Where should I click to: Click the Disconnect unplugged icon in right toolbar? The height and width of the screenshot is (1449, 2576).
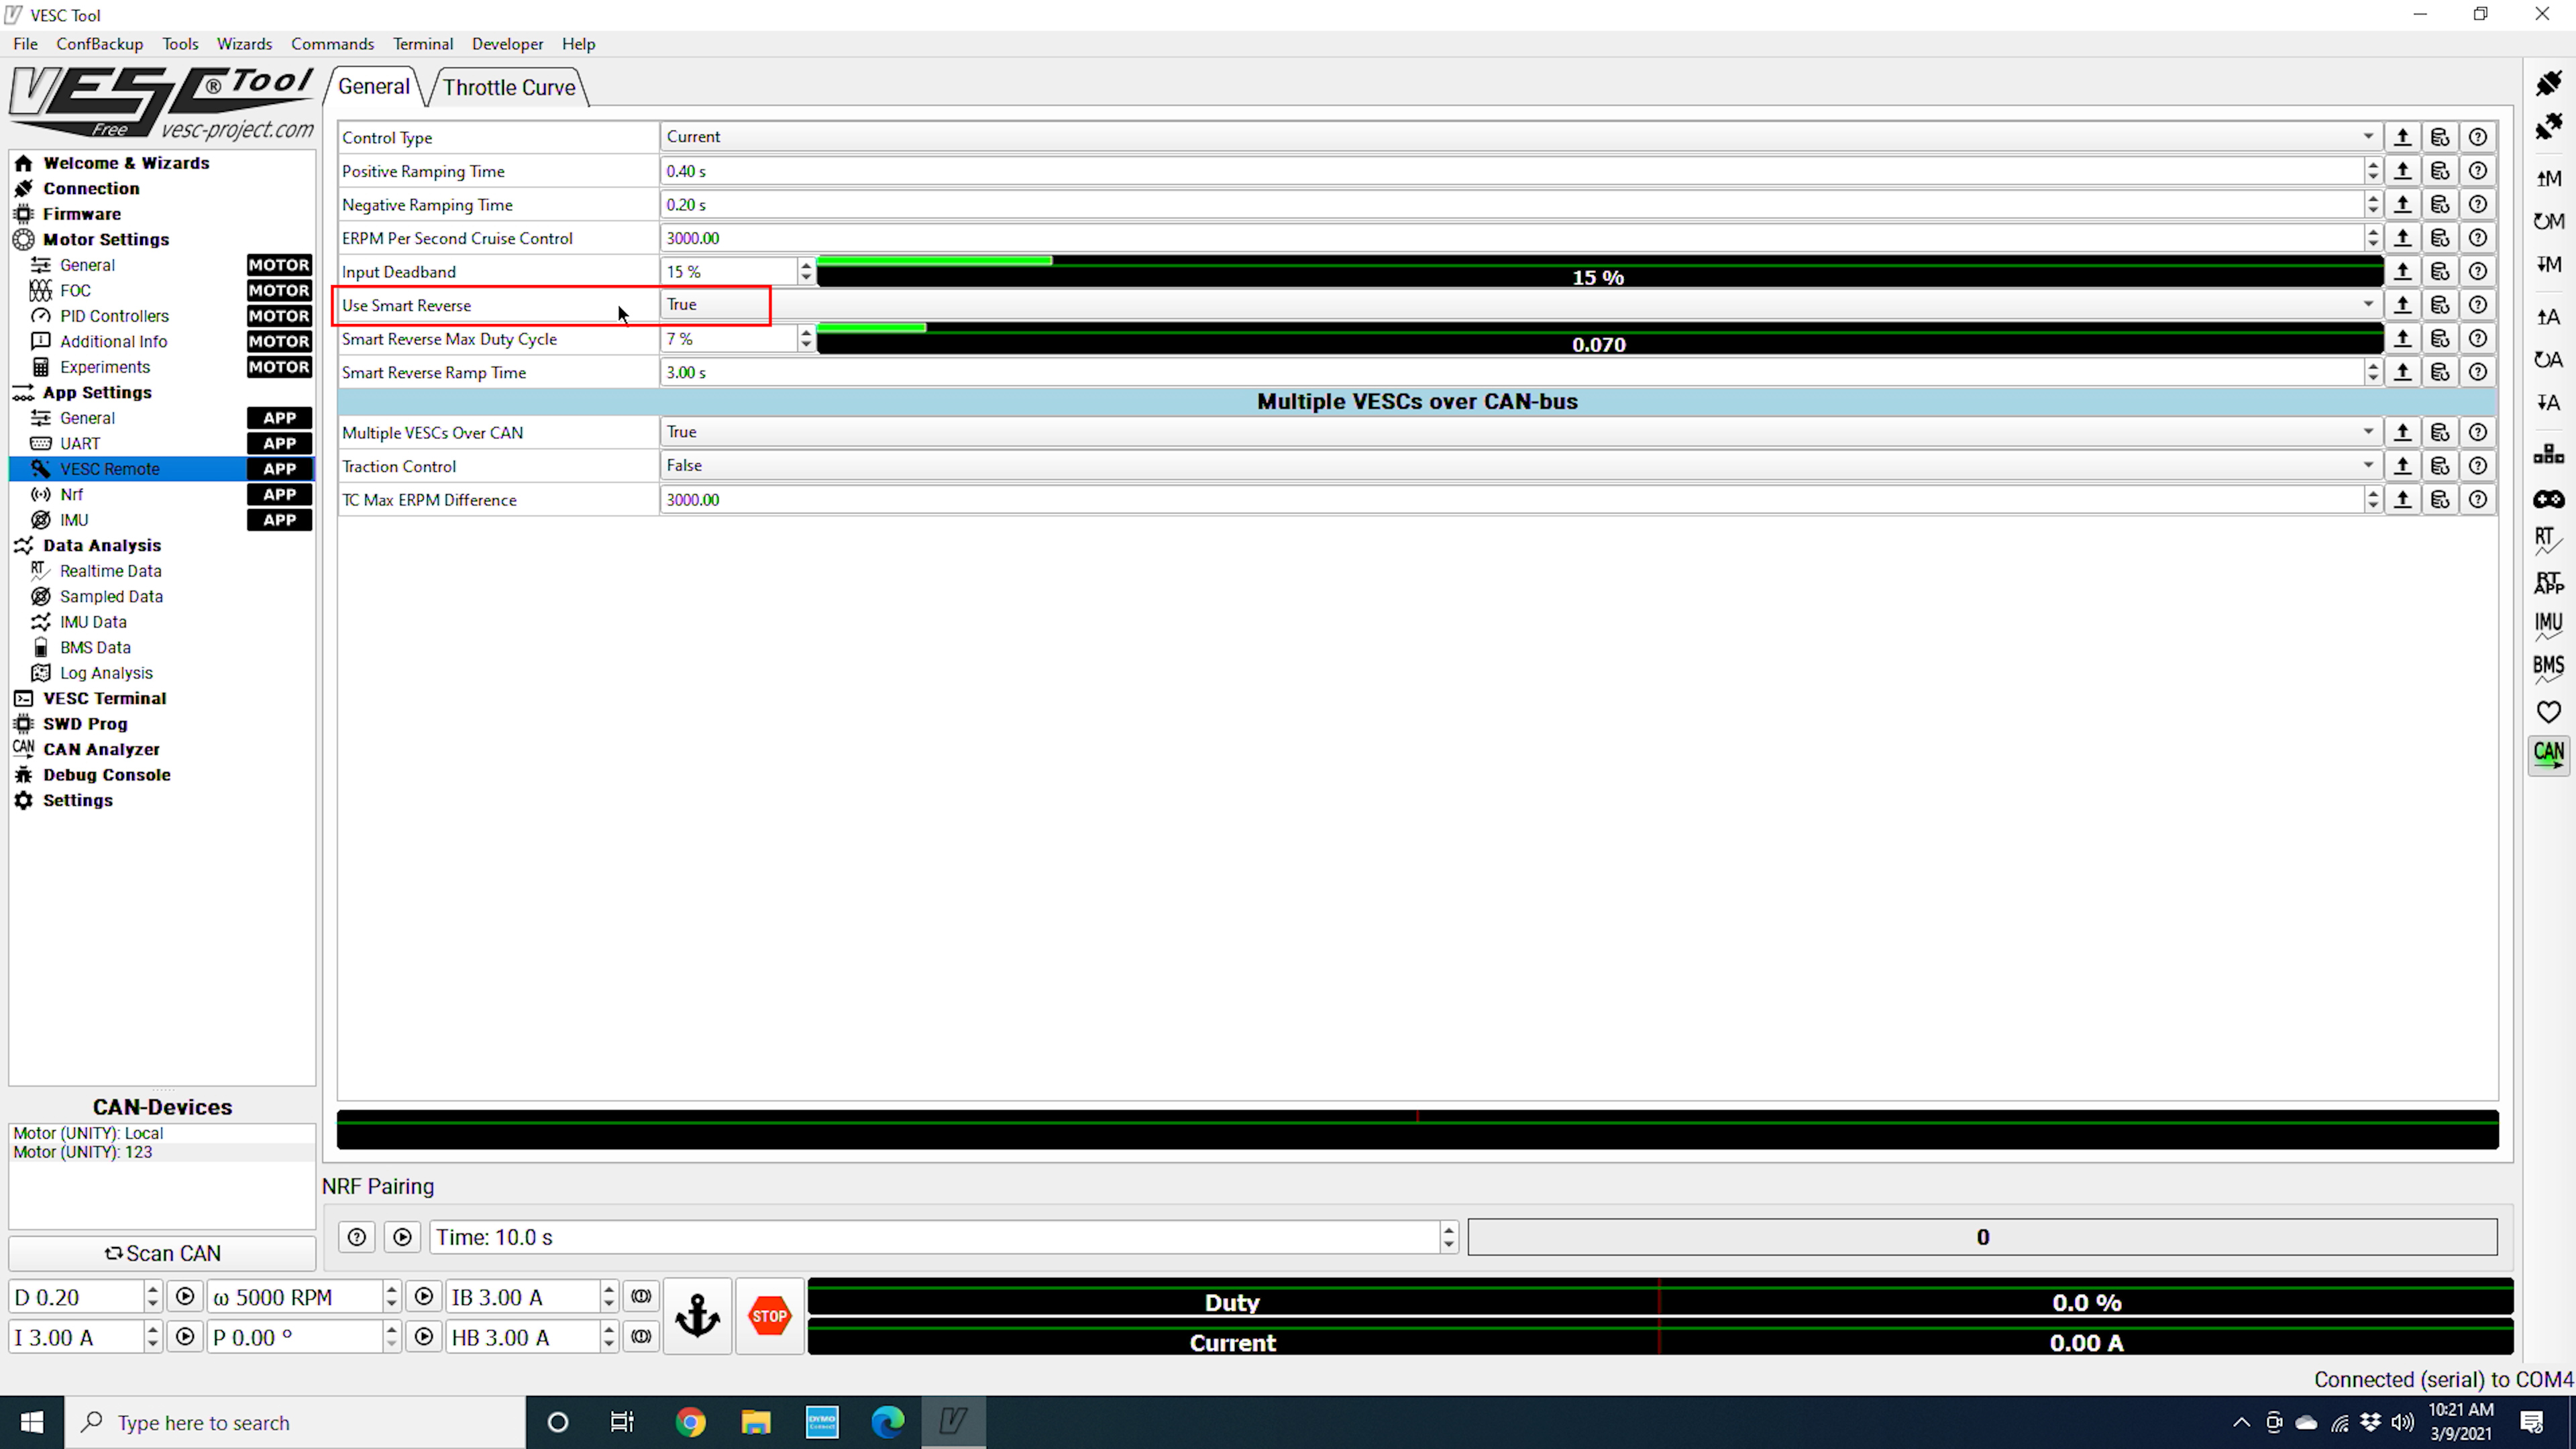tap(2548, 126)
